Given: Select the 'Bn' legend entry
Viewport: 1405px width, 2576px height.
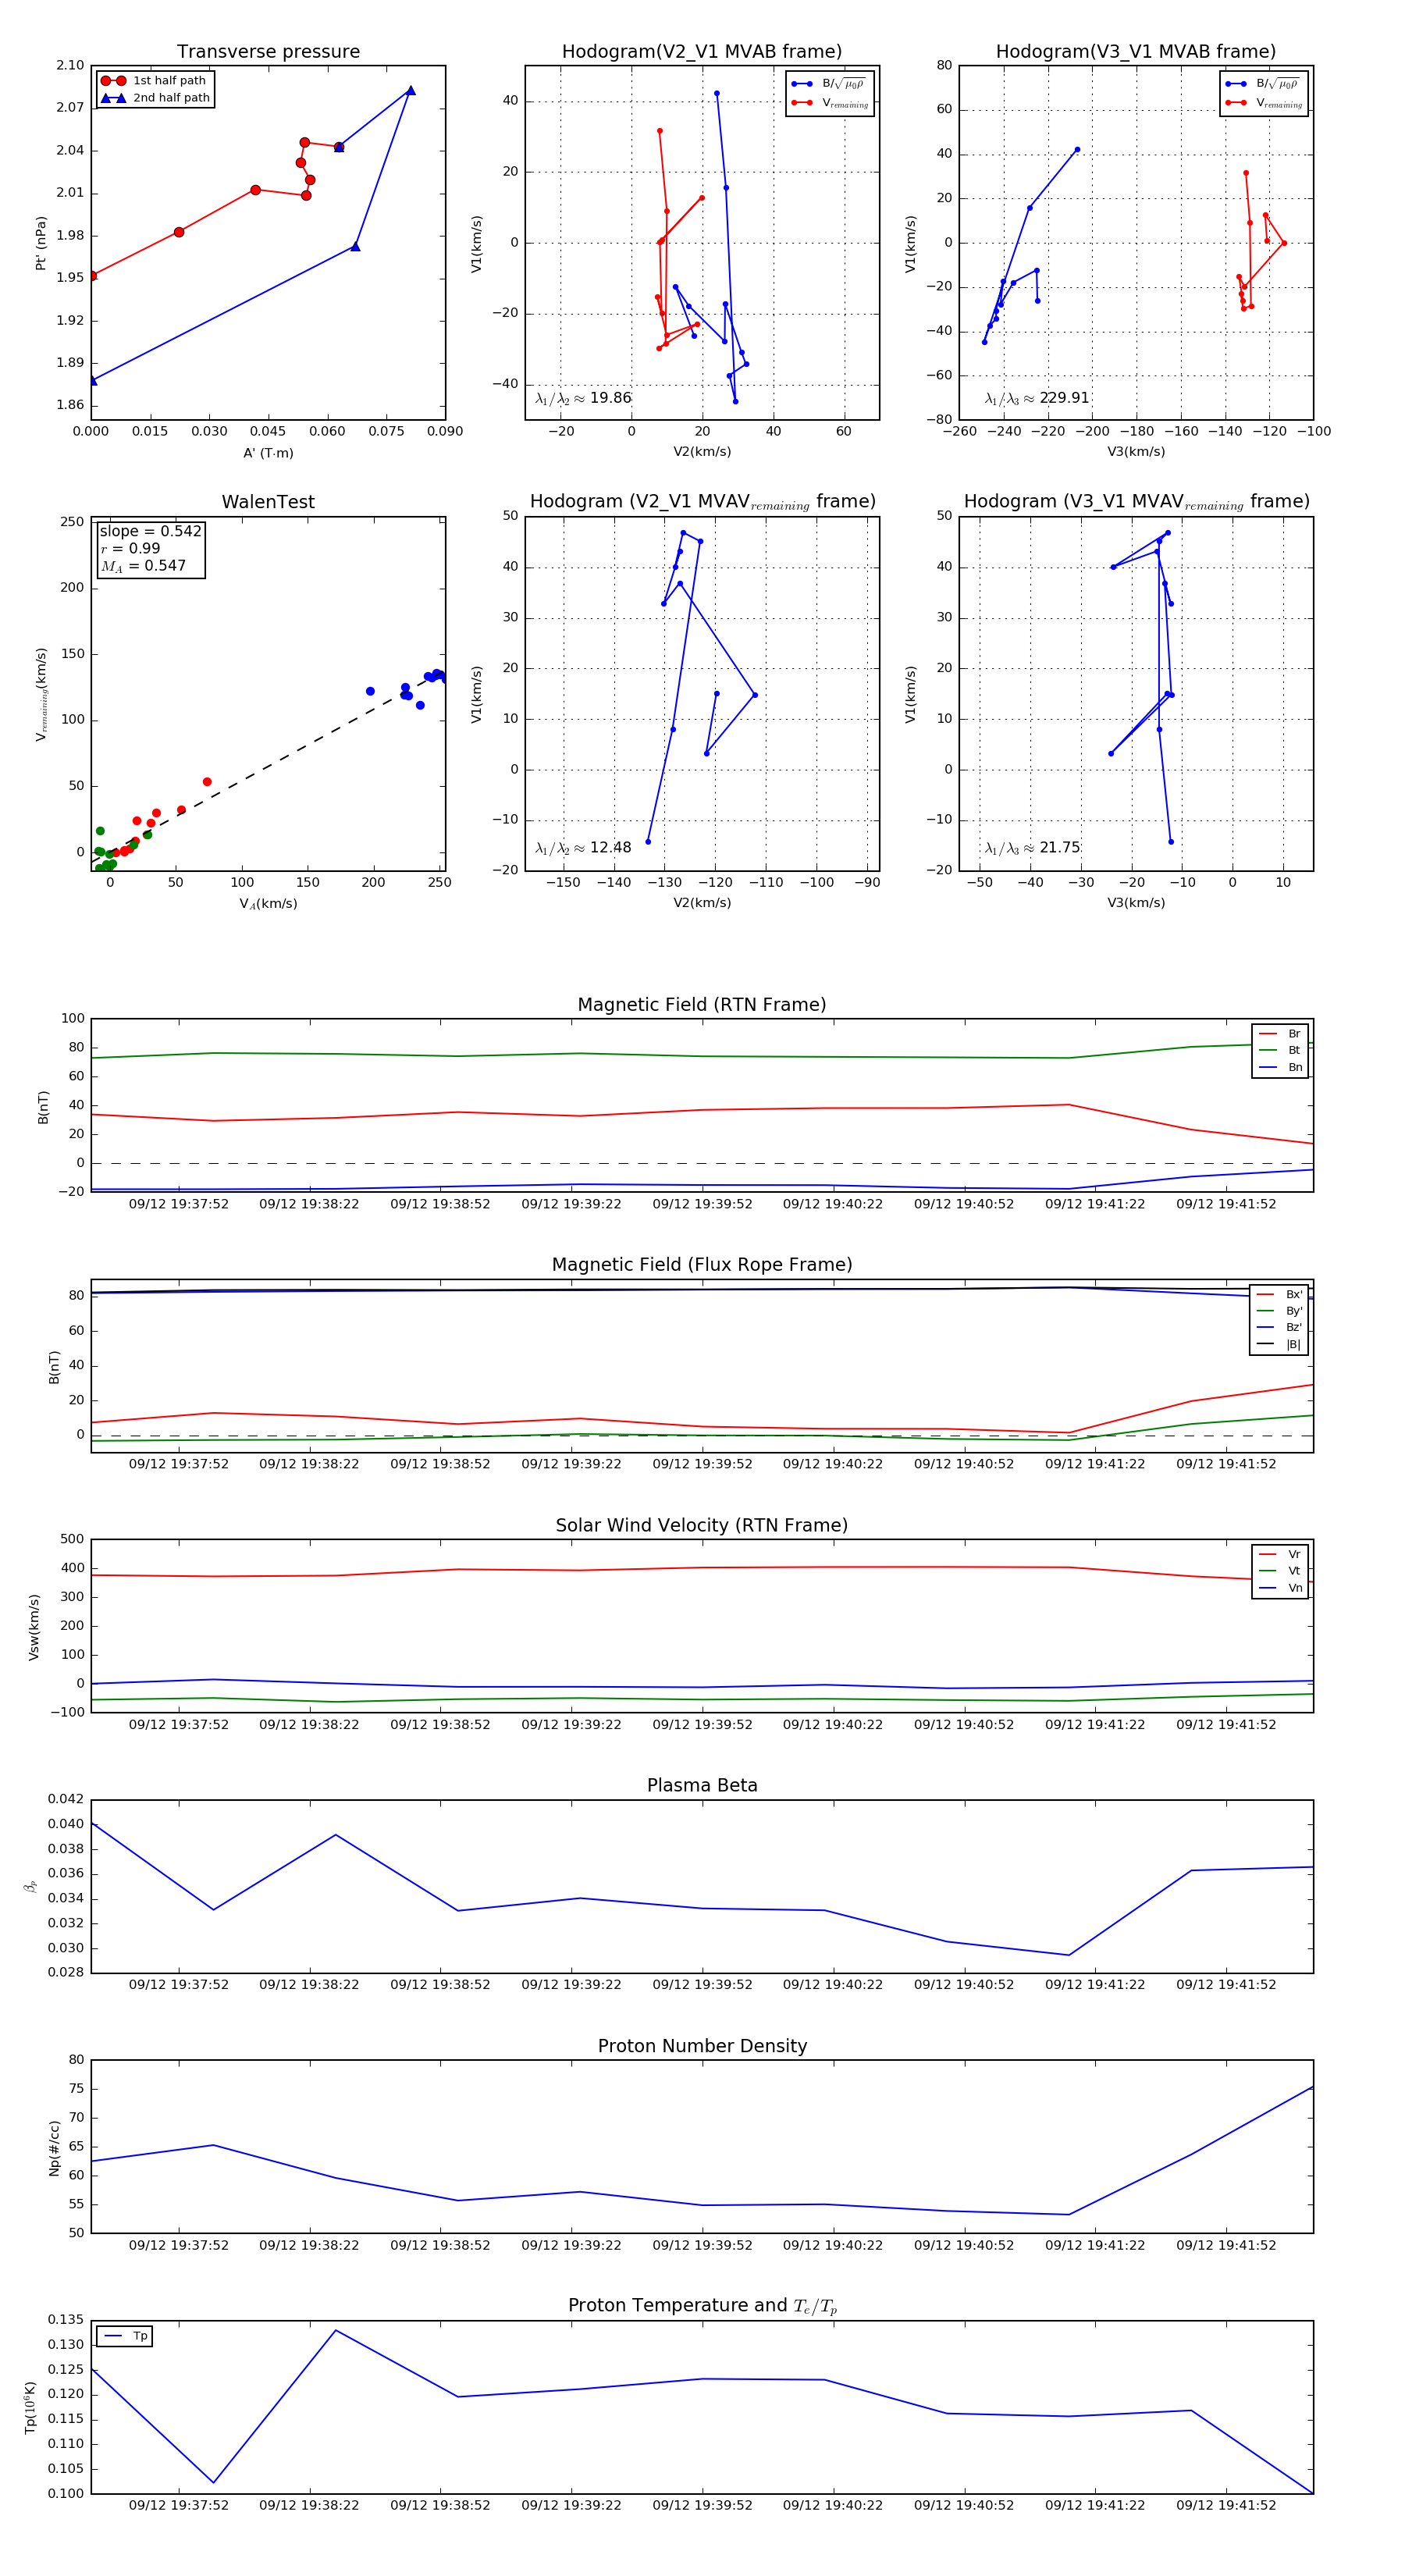Looking at the screenshot, I should point(1280,1067).
